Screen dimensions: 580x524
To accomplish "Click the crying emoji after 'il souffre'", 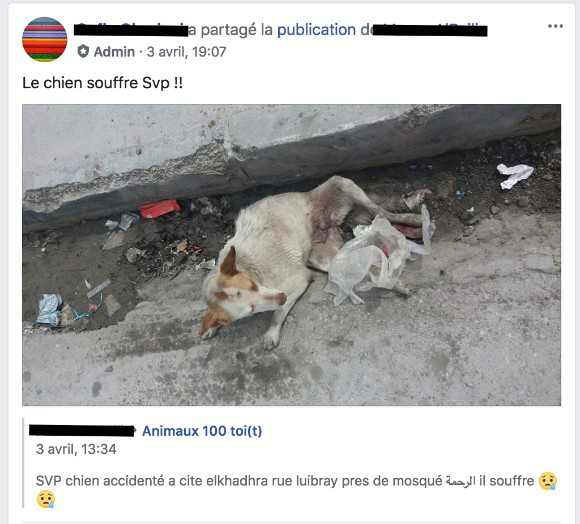I will point(548,481).
